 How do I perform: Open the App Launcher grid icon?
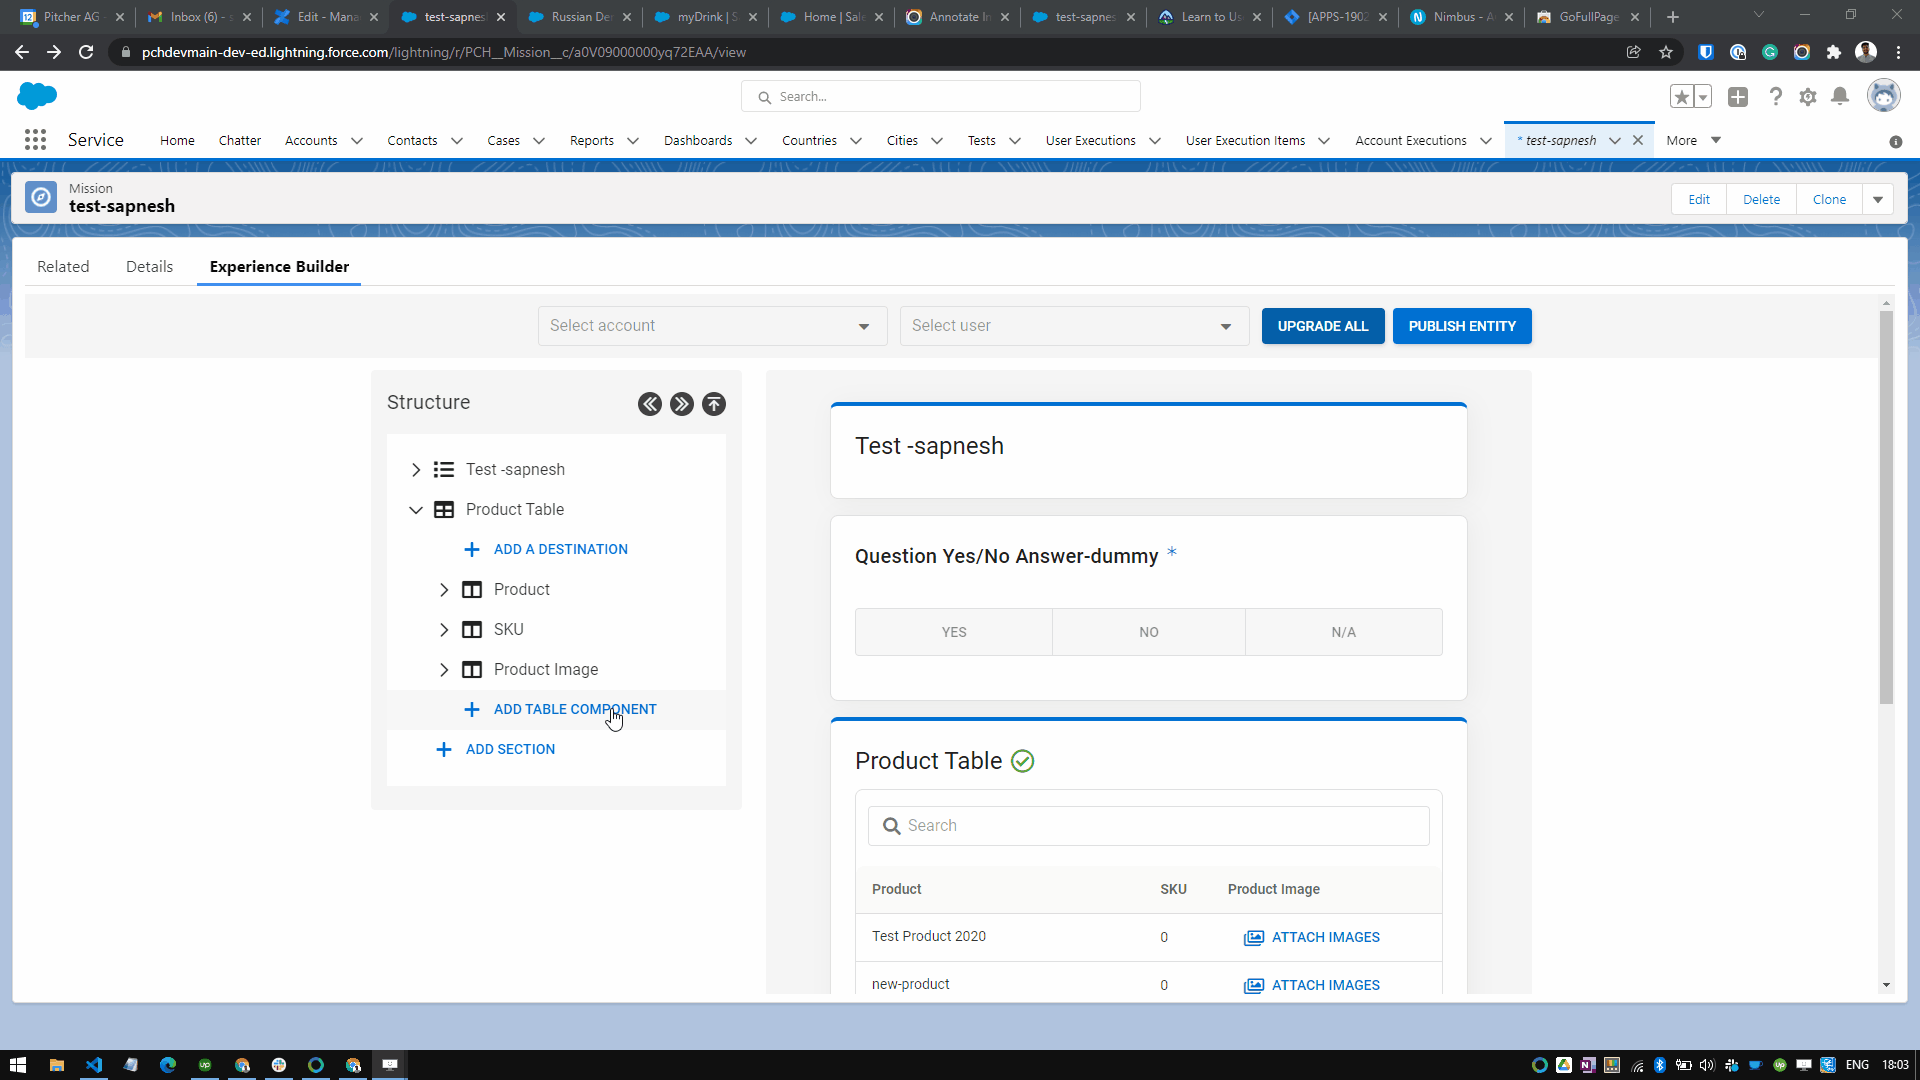coord(35,140)
